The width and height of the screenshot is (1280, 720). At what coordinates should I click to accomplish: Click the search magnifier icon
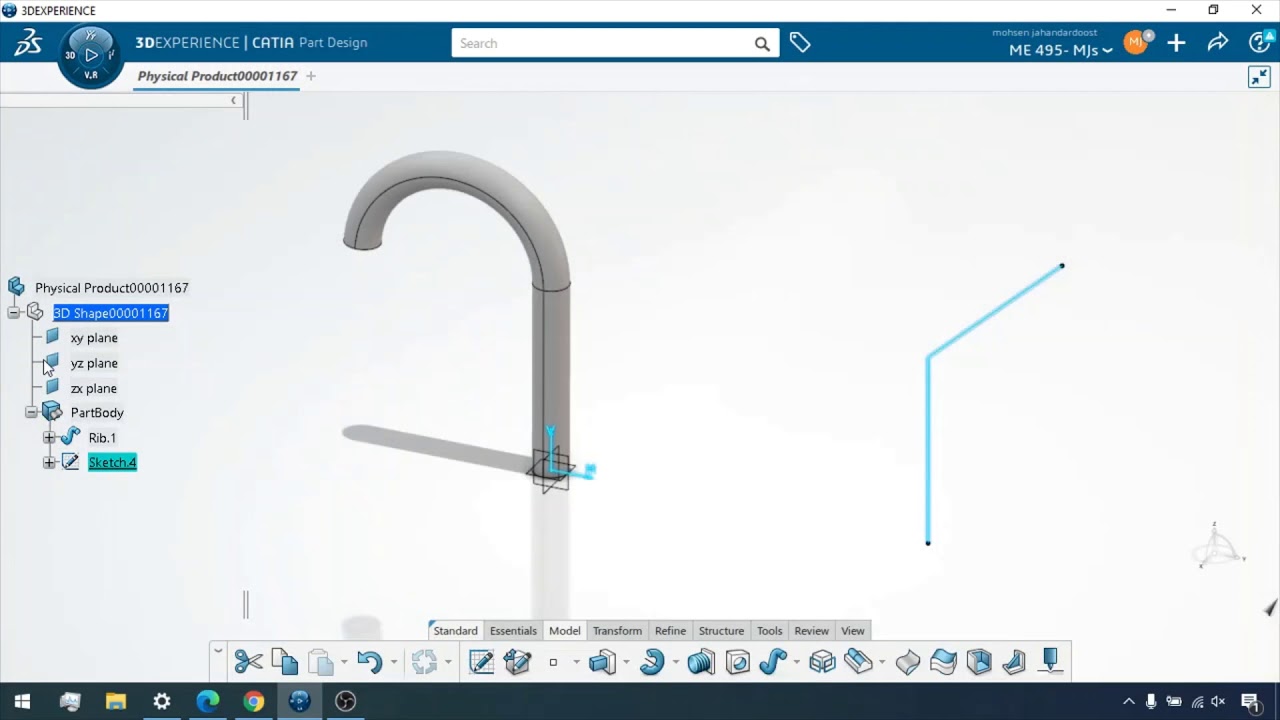point(762,44)
